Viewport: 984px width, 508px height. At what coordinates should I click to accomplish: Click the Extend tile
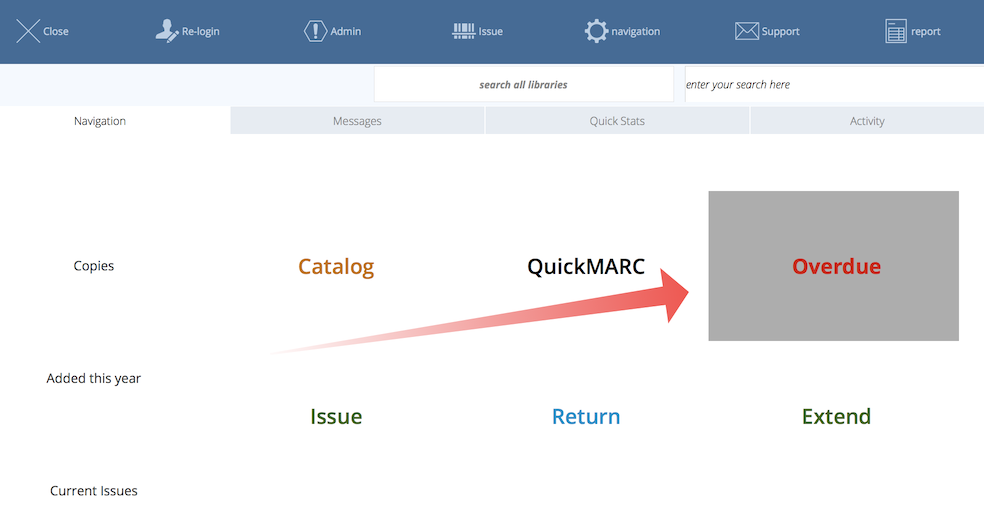836,417
